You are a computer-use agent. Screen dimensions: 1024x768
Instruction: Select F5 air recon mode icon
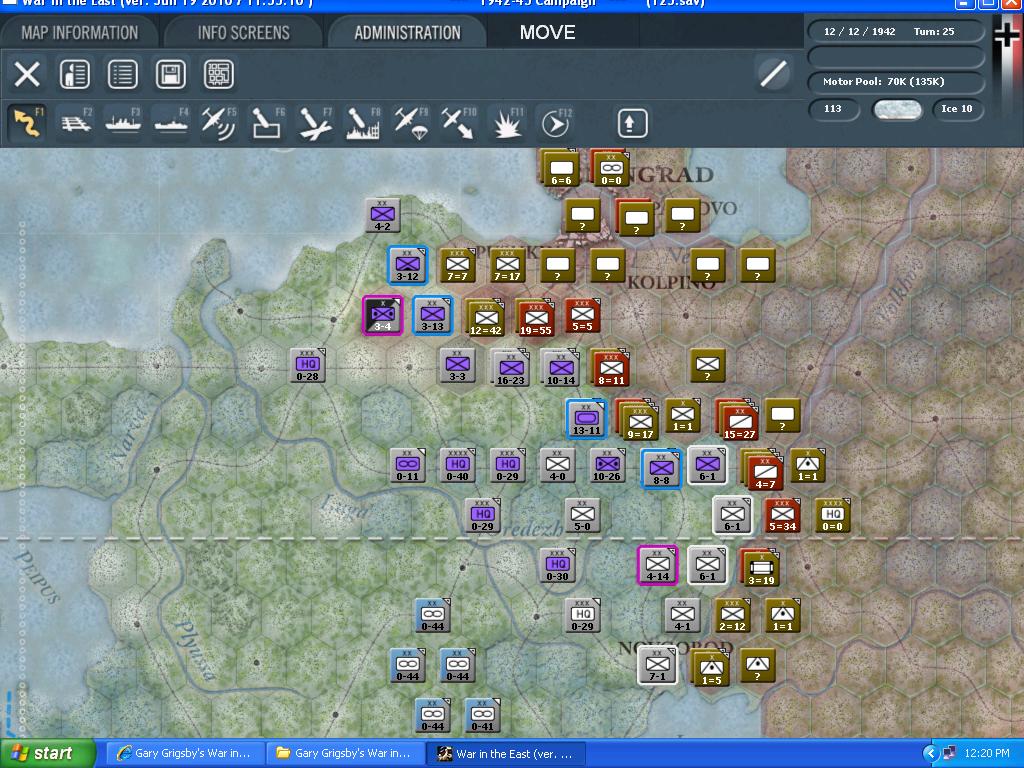tap(219, 123)
